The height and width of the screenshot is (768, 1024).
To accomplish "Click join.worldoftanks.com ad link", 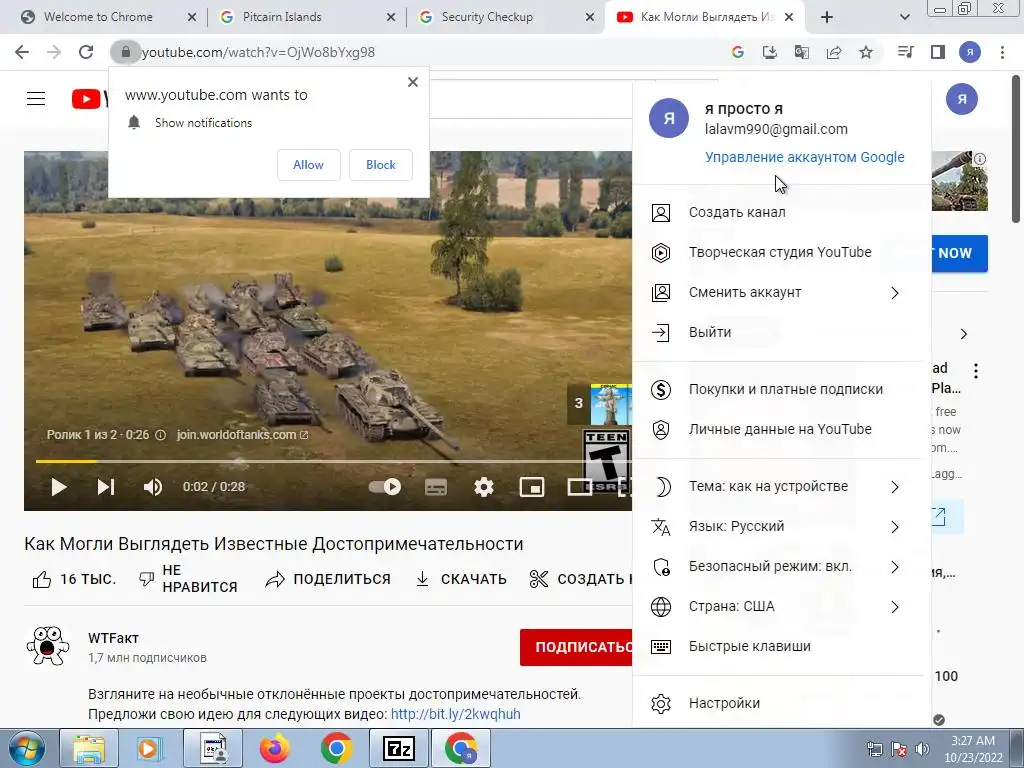I will (242, 435).
